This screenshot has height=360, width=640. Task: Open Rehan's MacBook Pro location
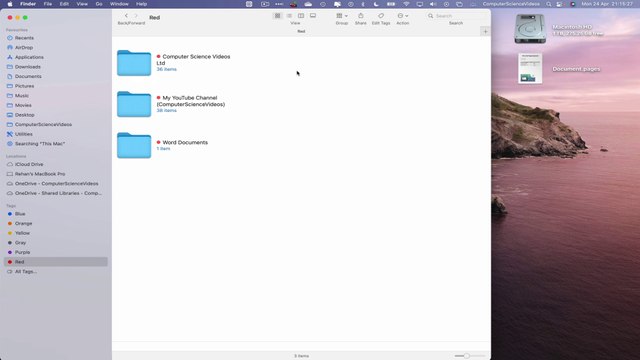click(40, 174)
